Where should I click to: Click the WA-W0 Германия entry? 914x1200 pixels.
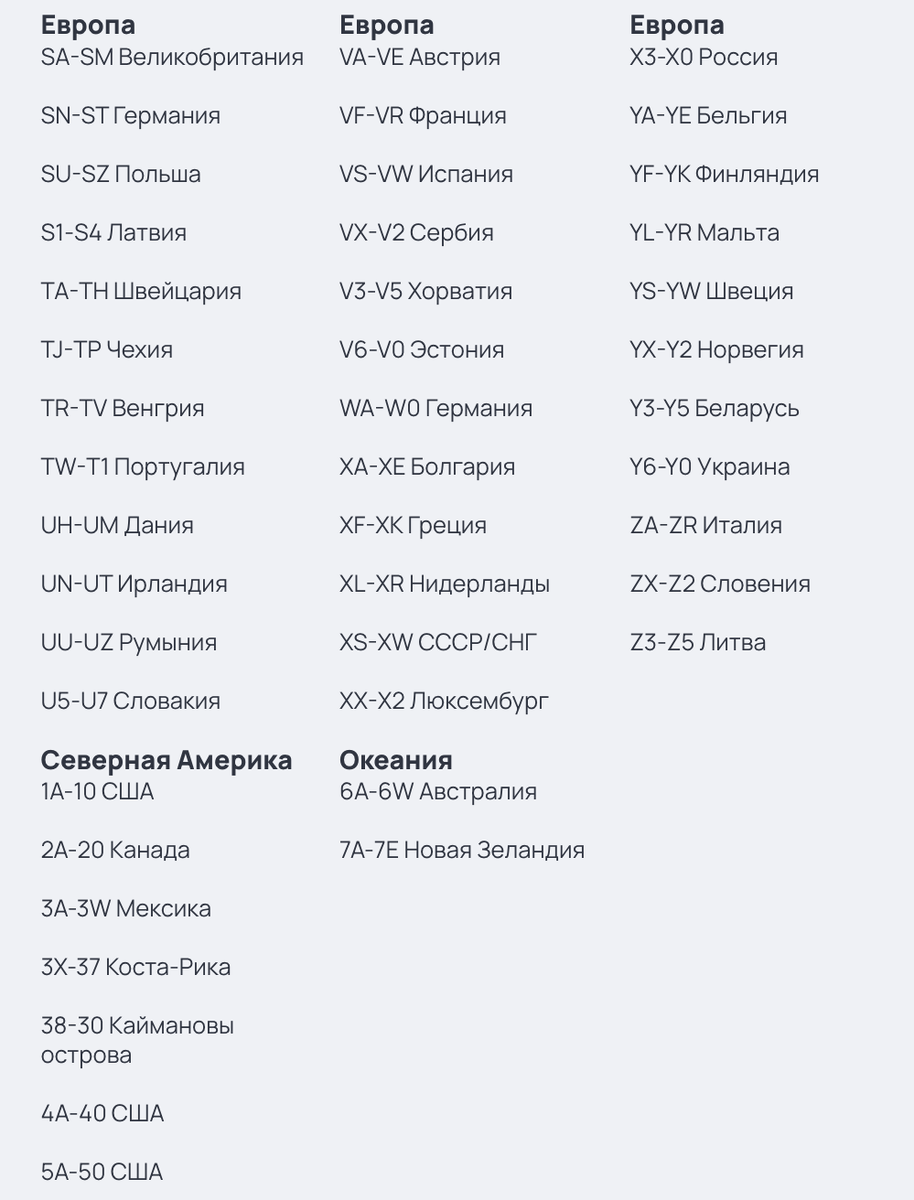coord(436,409)
